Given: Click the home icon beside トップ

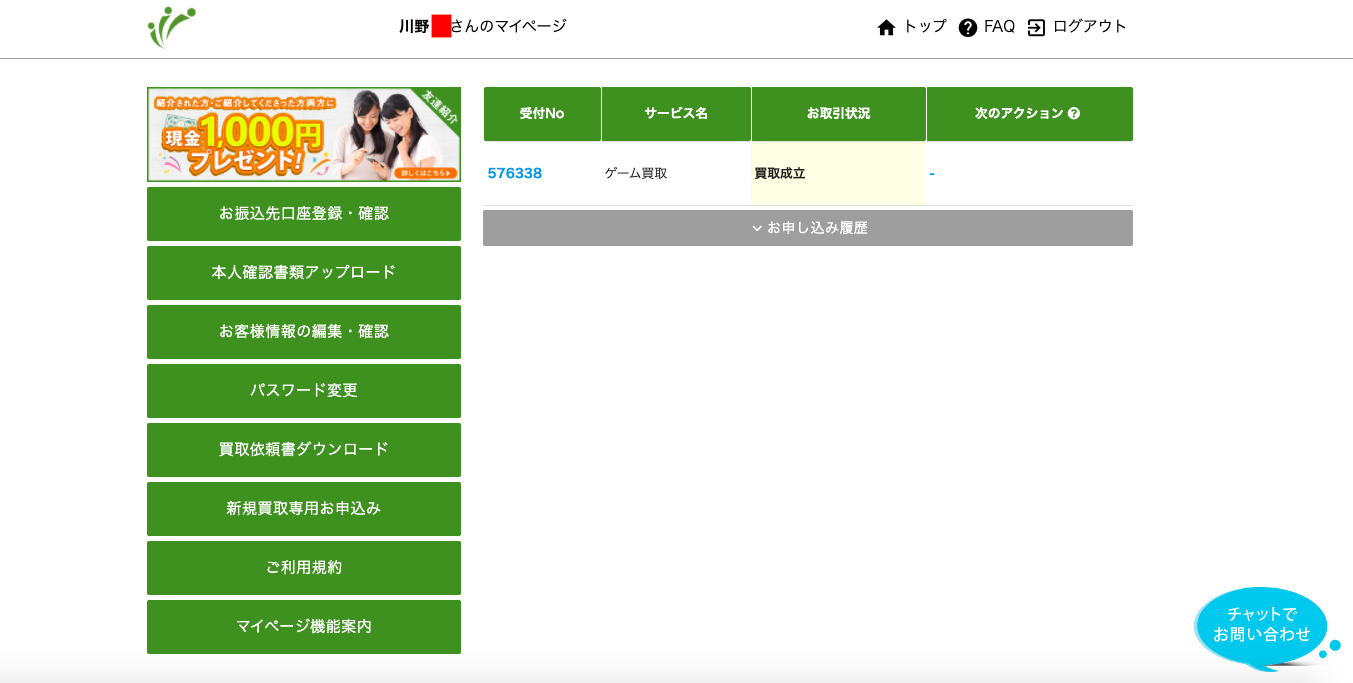Looking at the screenshot, I should [x=886, y=28].
